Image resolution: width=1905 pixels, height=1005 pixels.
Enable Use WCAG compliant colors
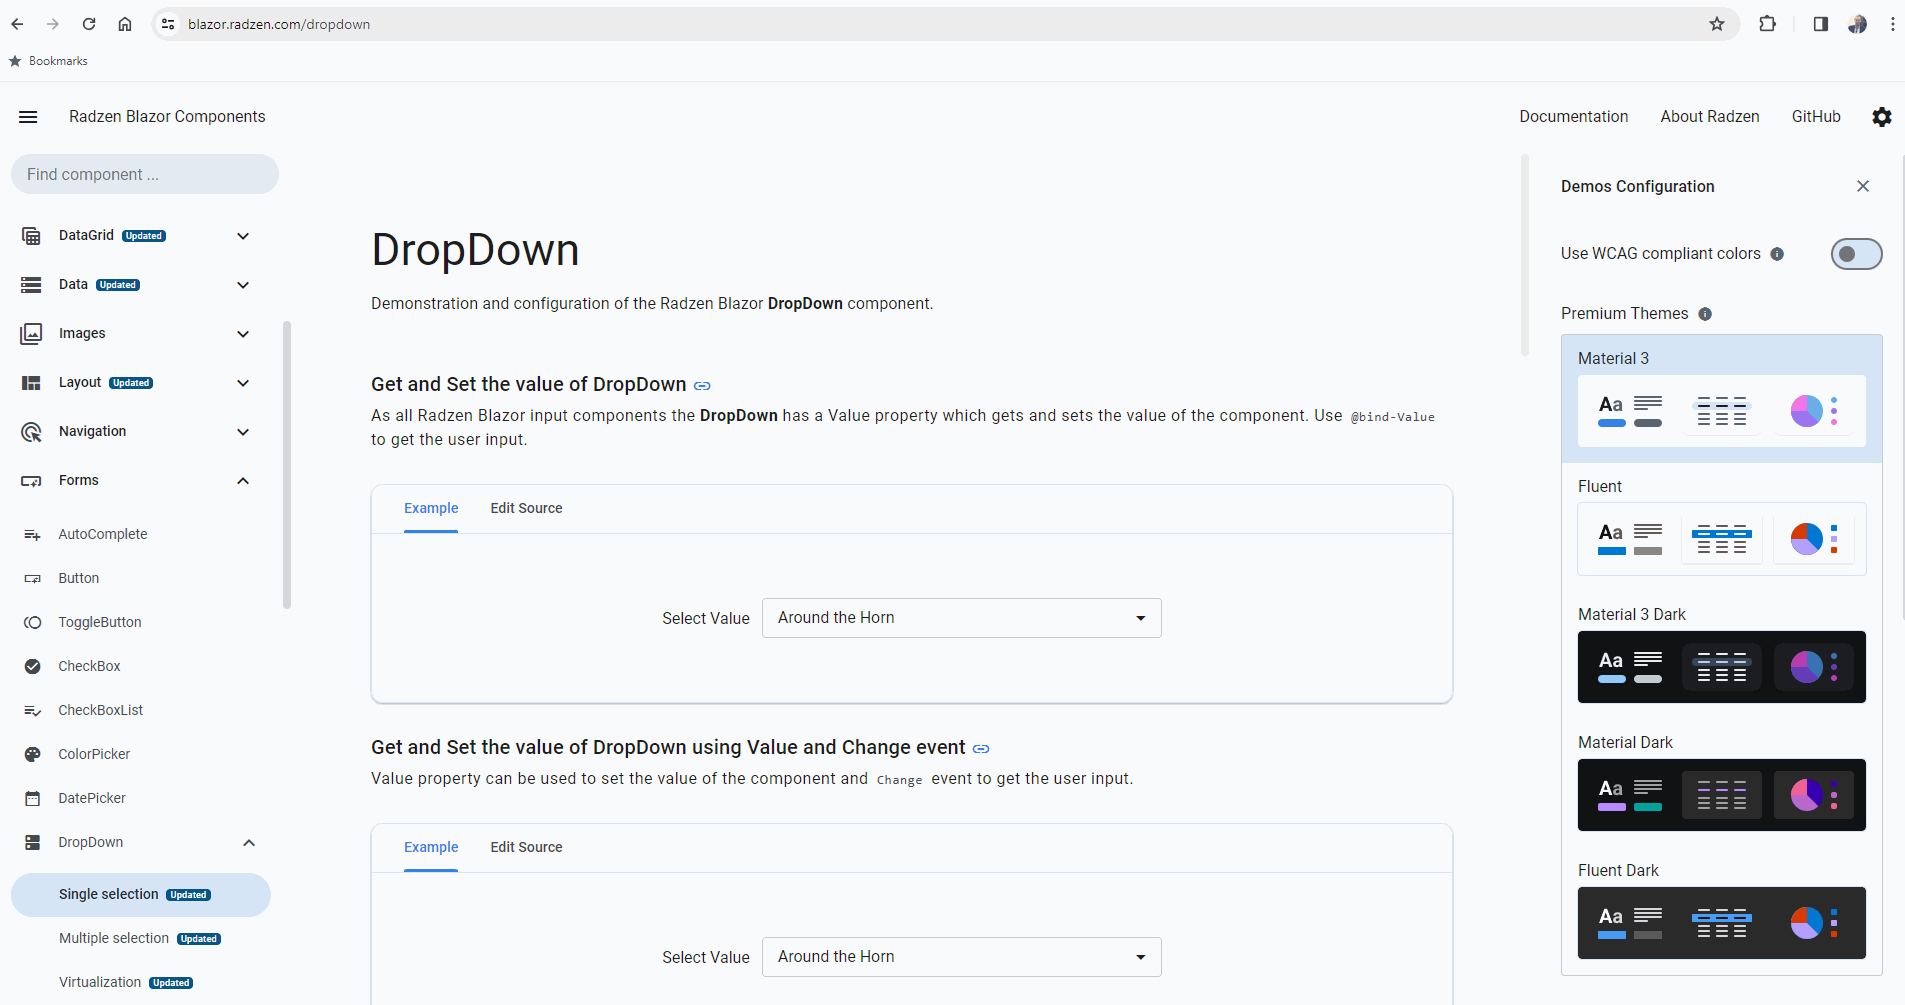(1856, 254)
